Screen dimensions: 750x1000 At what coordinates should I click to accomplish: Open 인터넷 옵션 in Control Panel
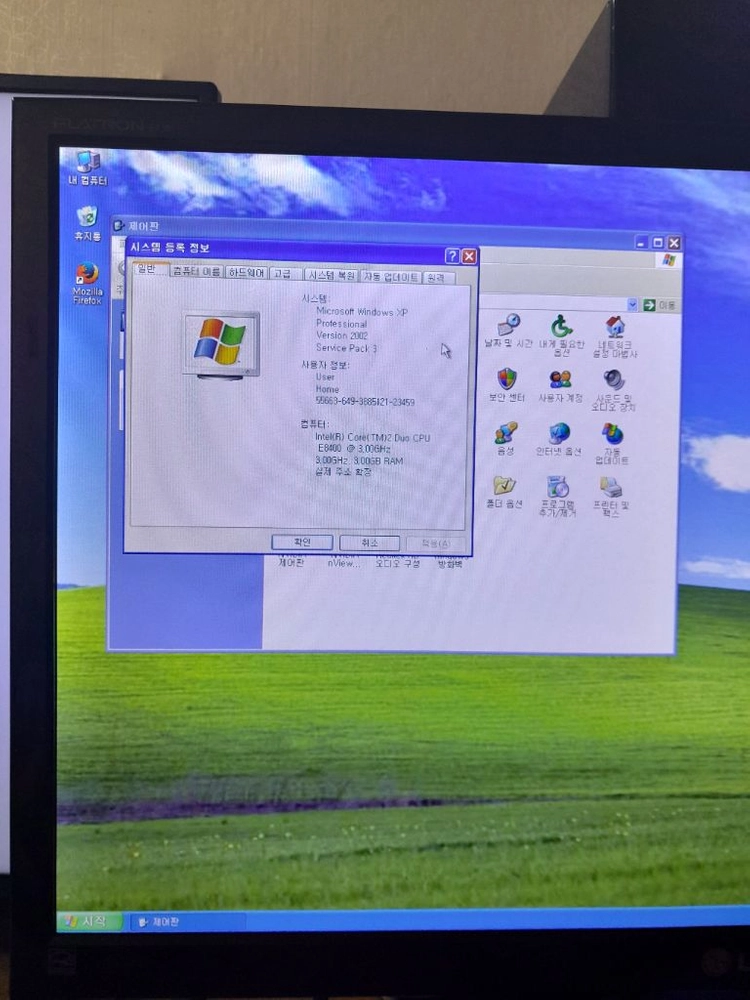pos(559,439)
